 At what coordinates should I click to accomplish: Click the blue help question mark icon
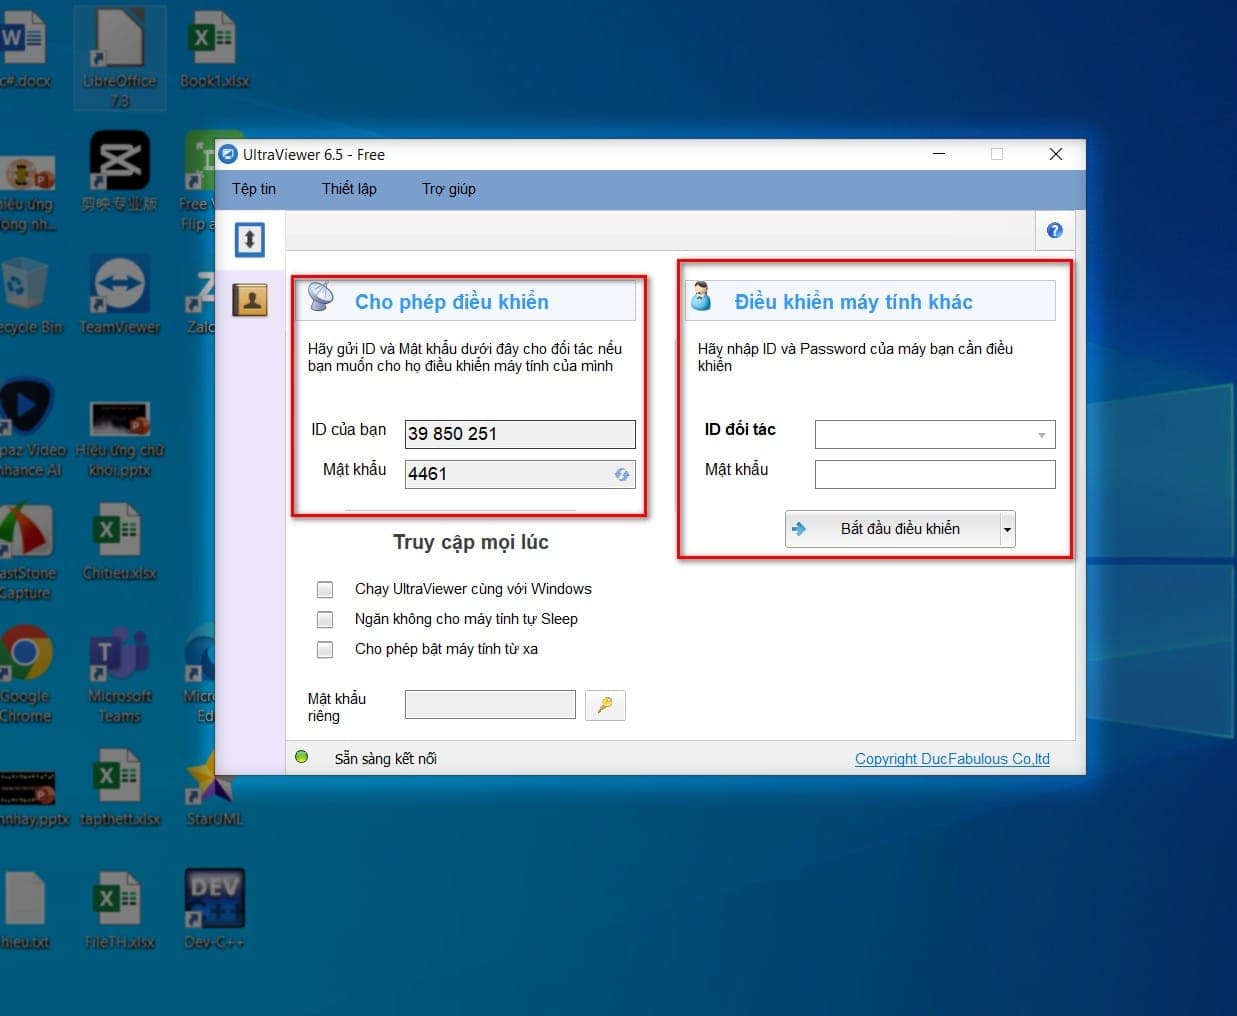tap(1054, 231)
